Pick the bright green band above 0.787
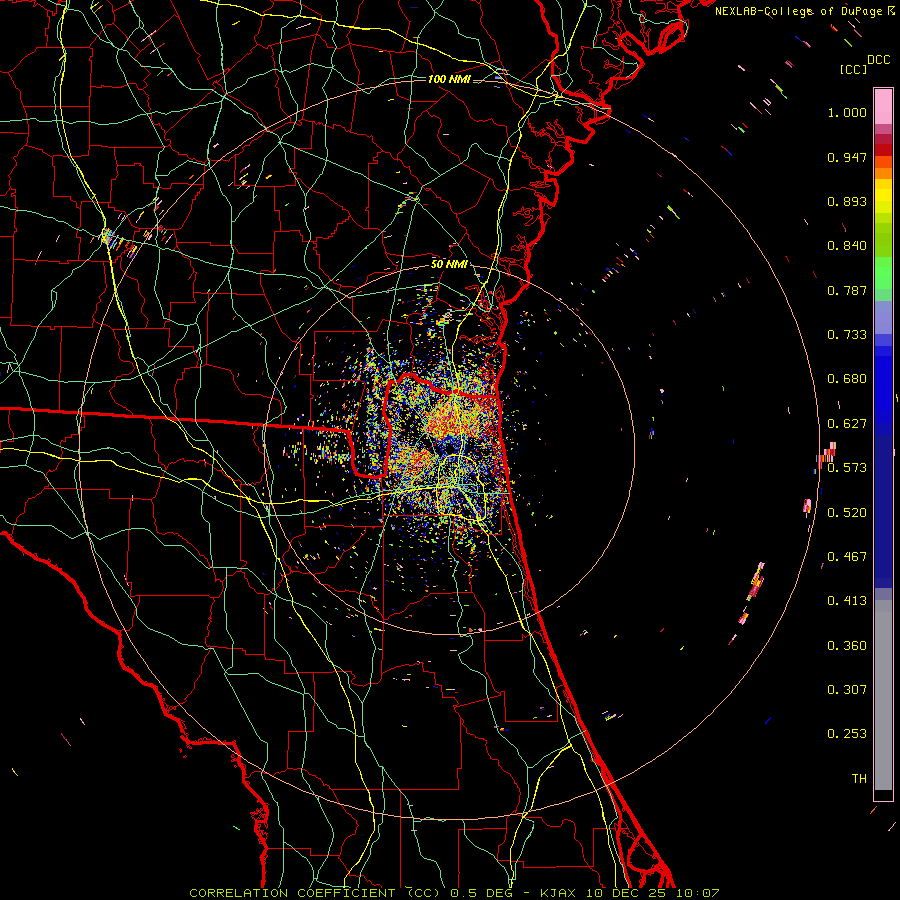Image resolution: width=900 pixels, height=900 pixels. click(x=883, y=273)
